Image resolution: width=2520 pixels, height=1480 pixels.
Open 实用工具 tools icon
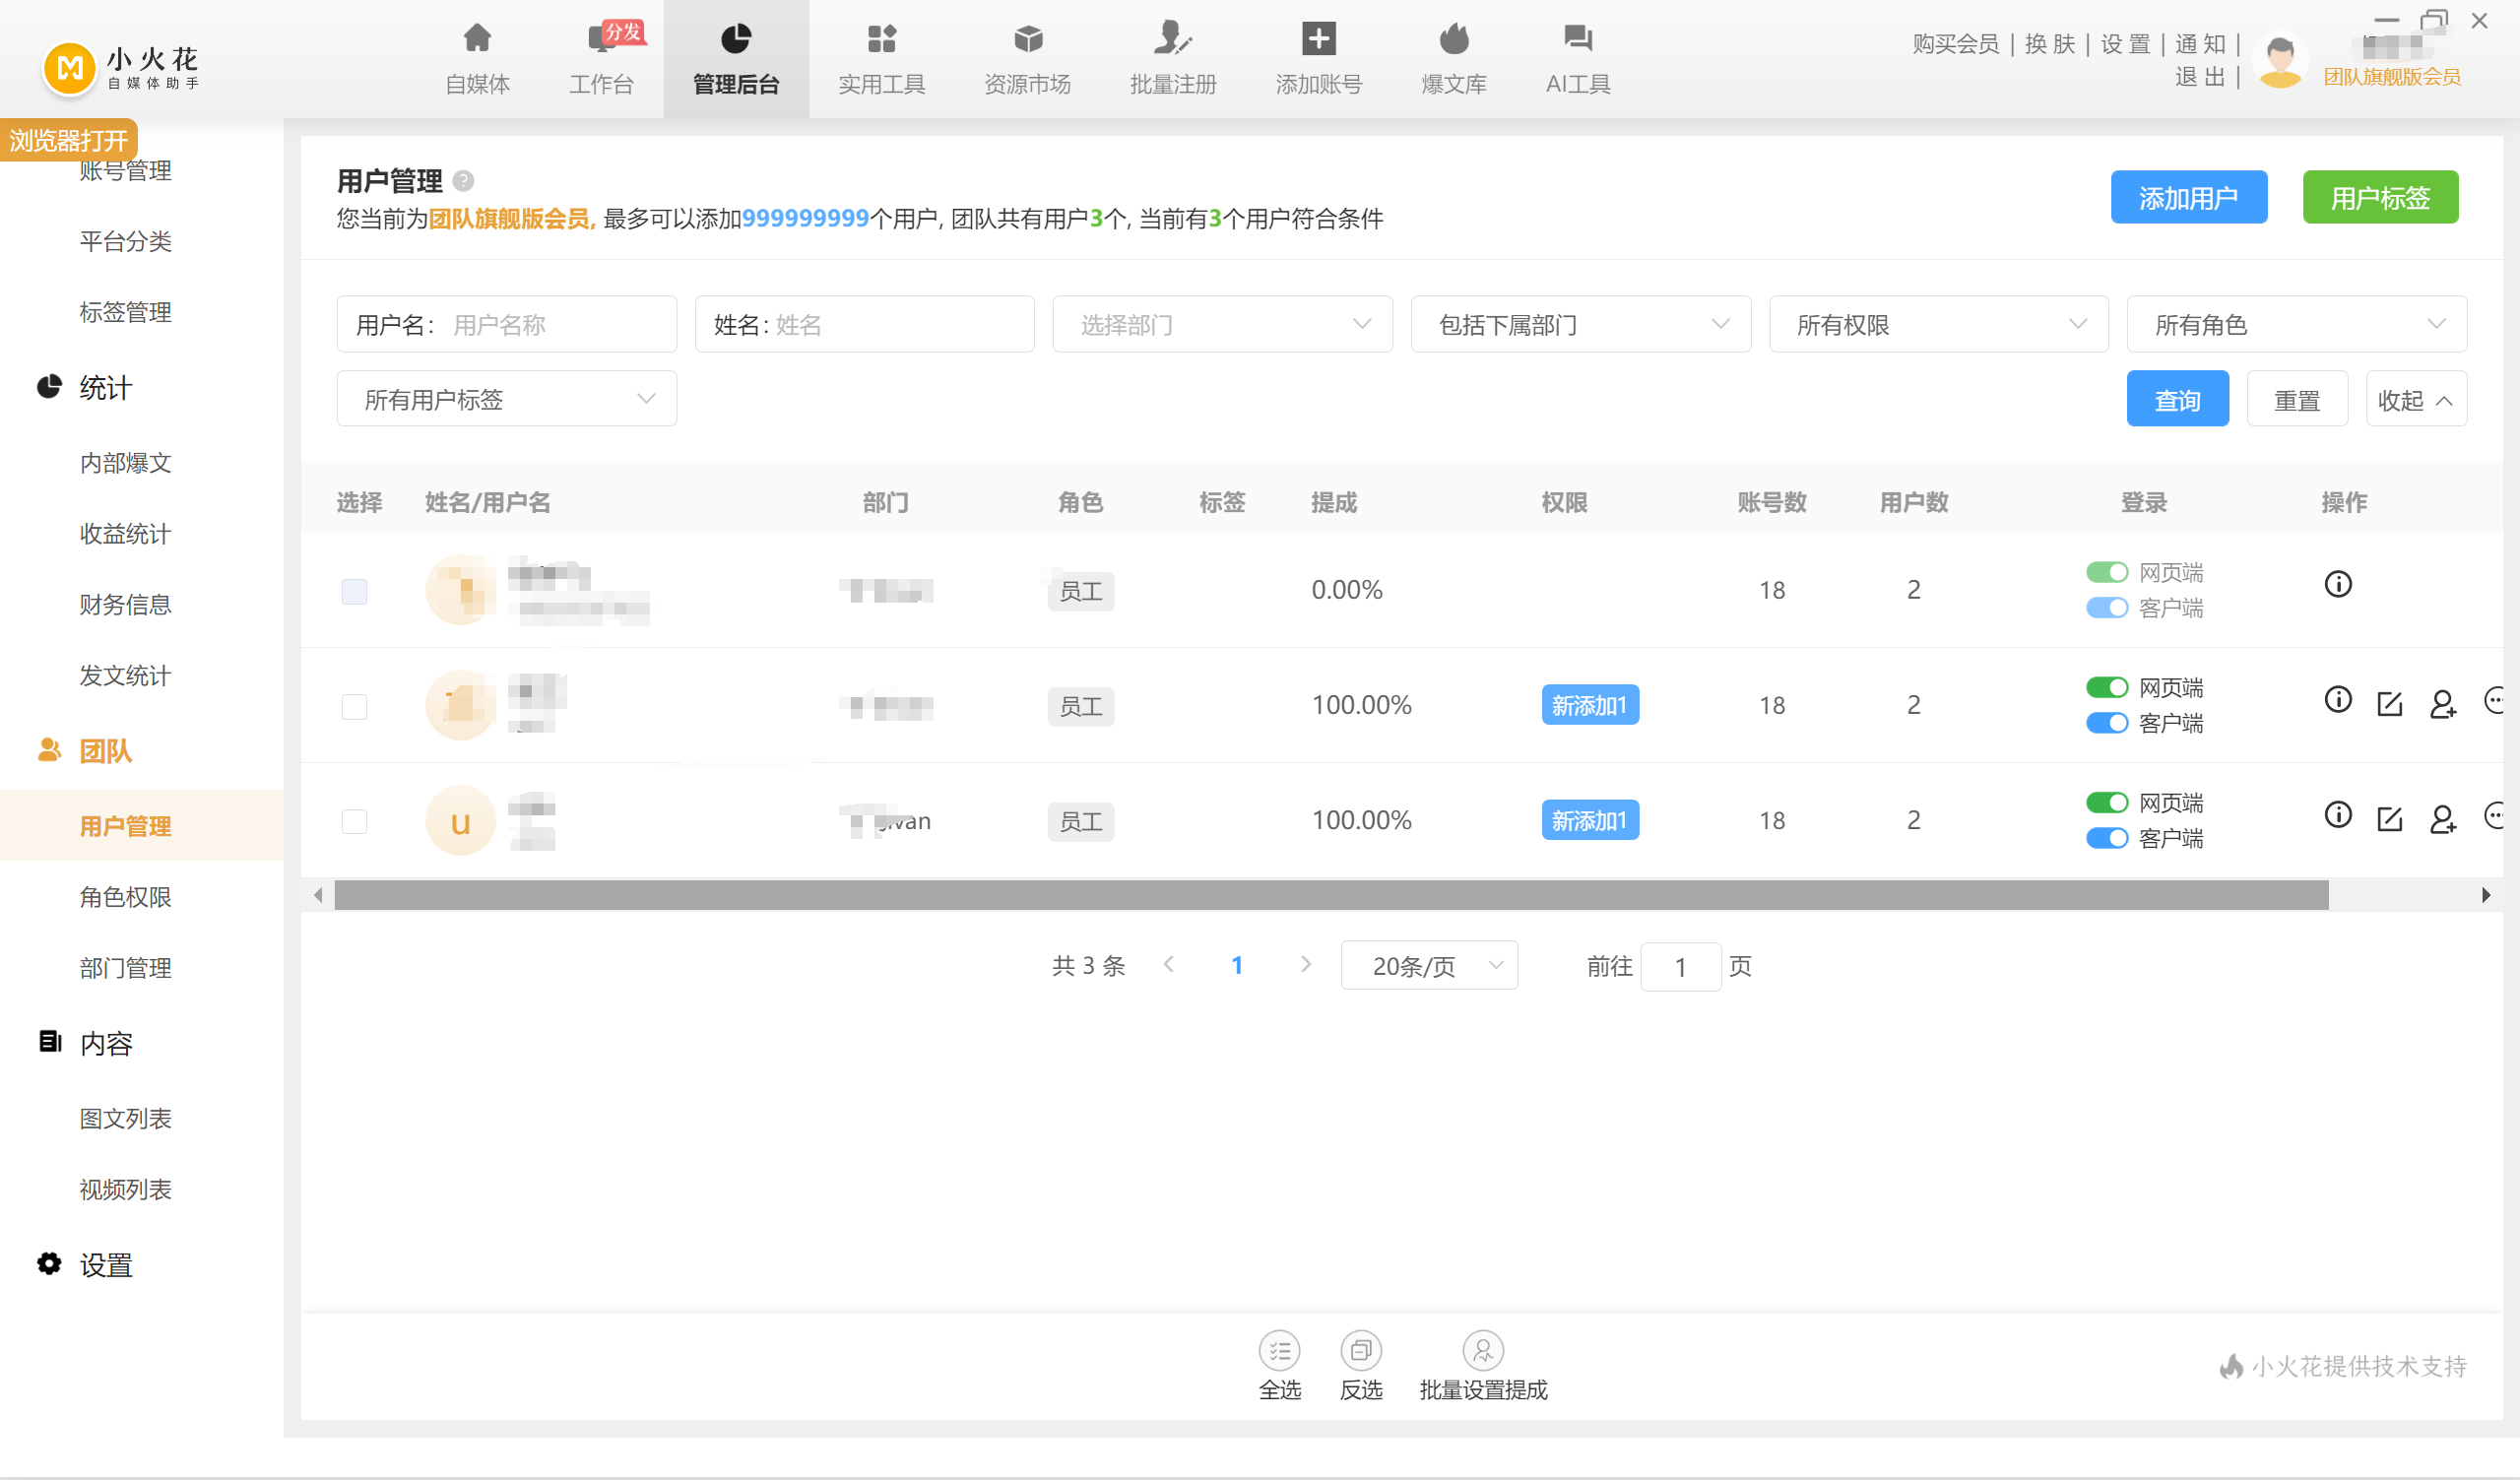click(x=881, y=39)
